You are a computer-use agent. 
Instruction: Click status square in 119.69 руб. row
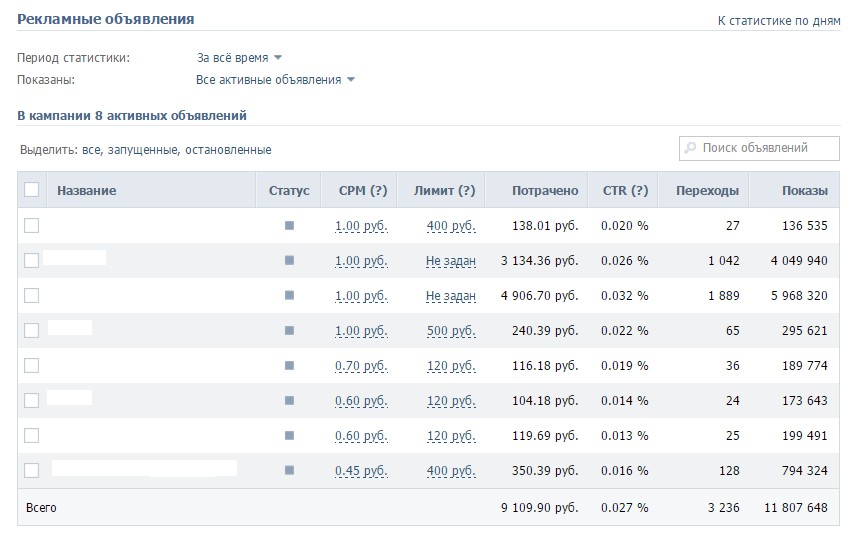(289, 435)
